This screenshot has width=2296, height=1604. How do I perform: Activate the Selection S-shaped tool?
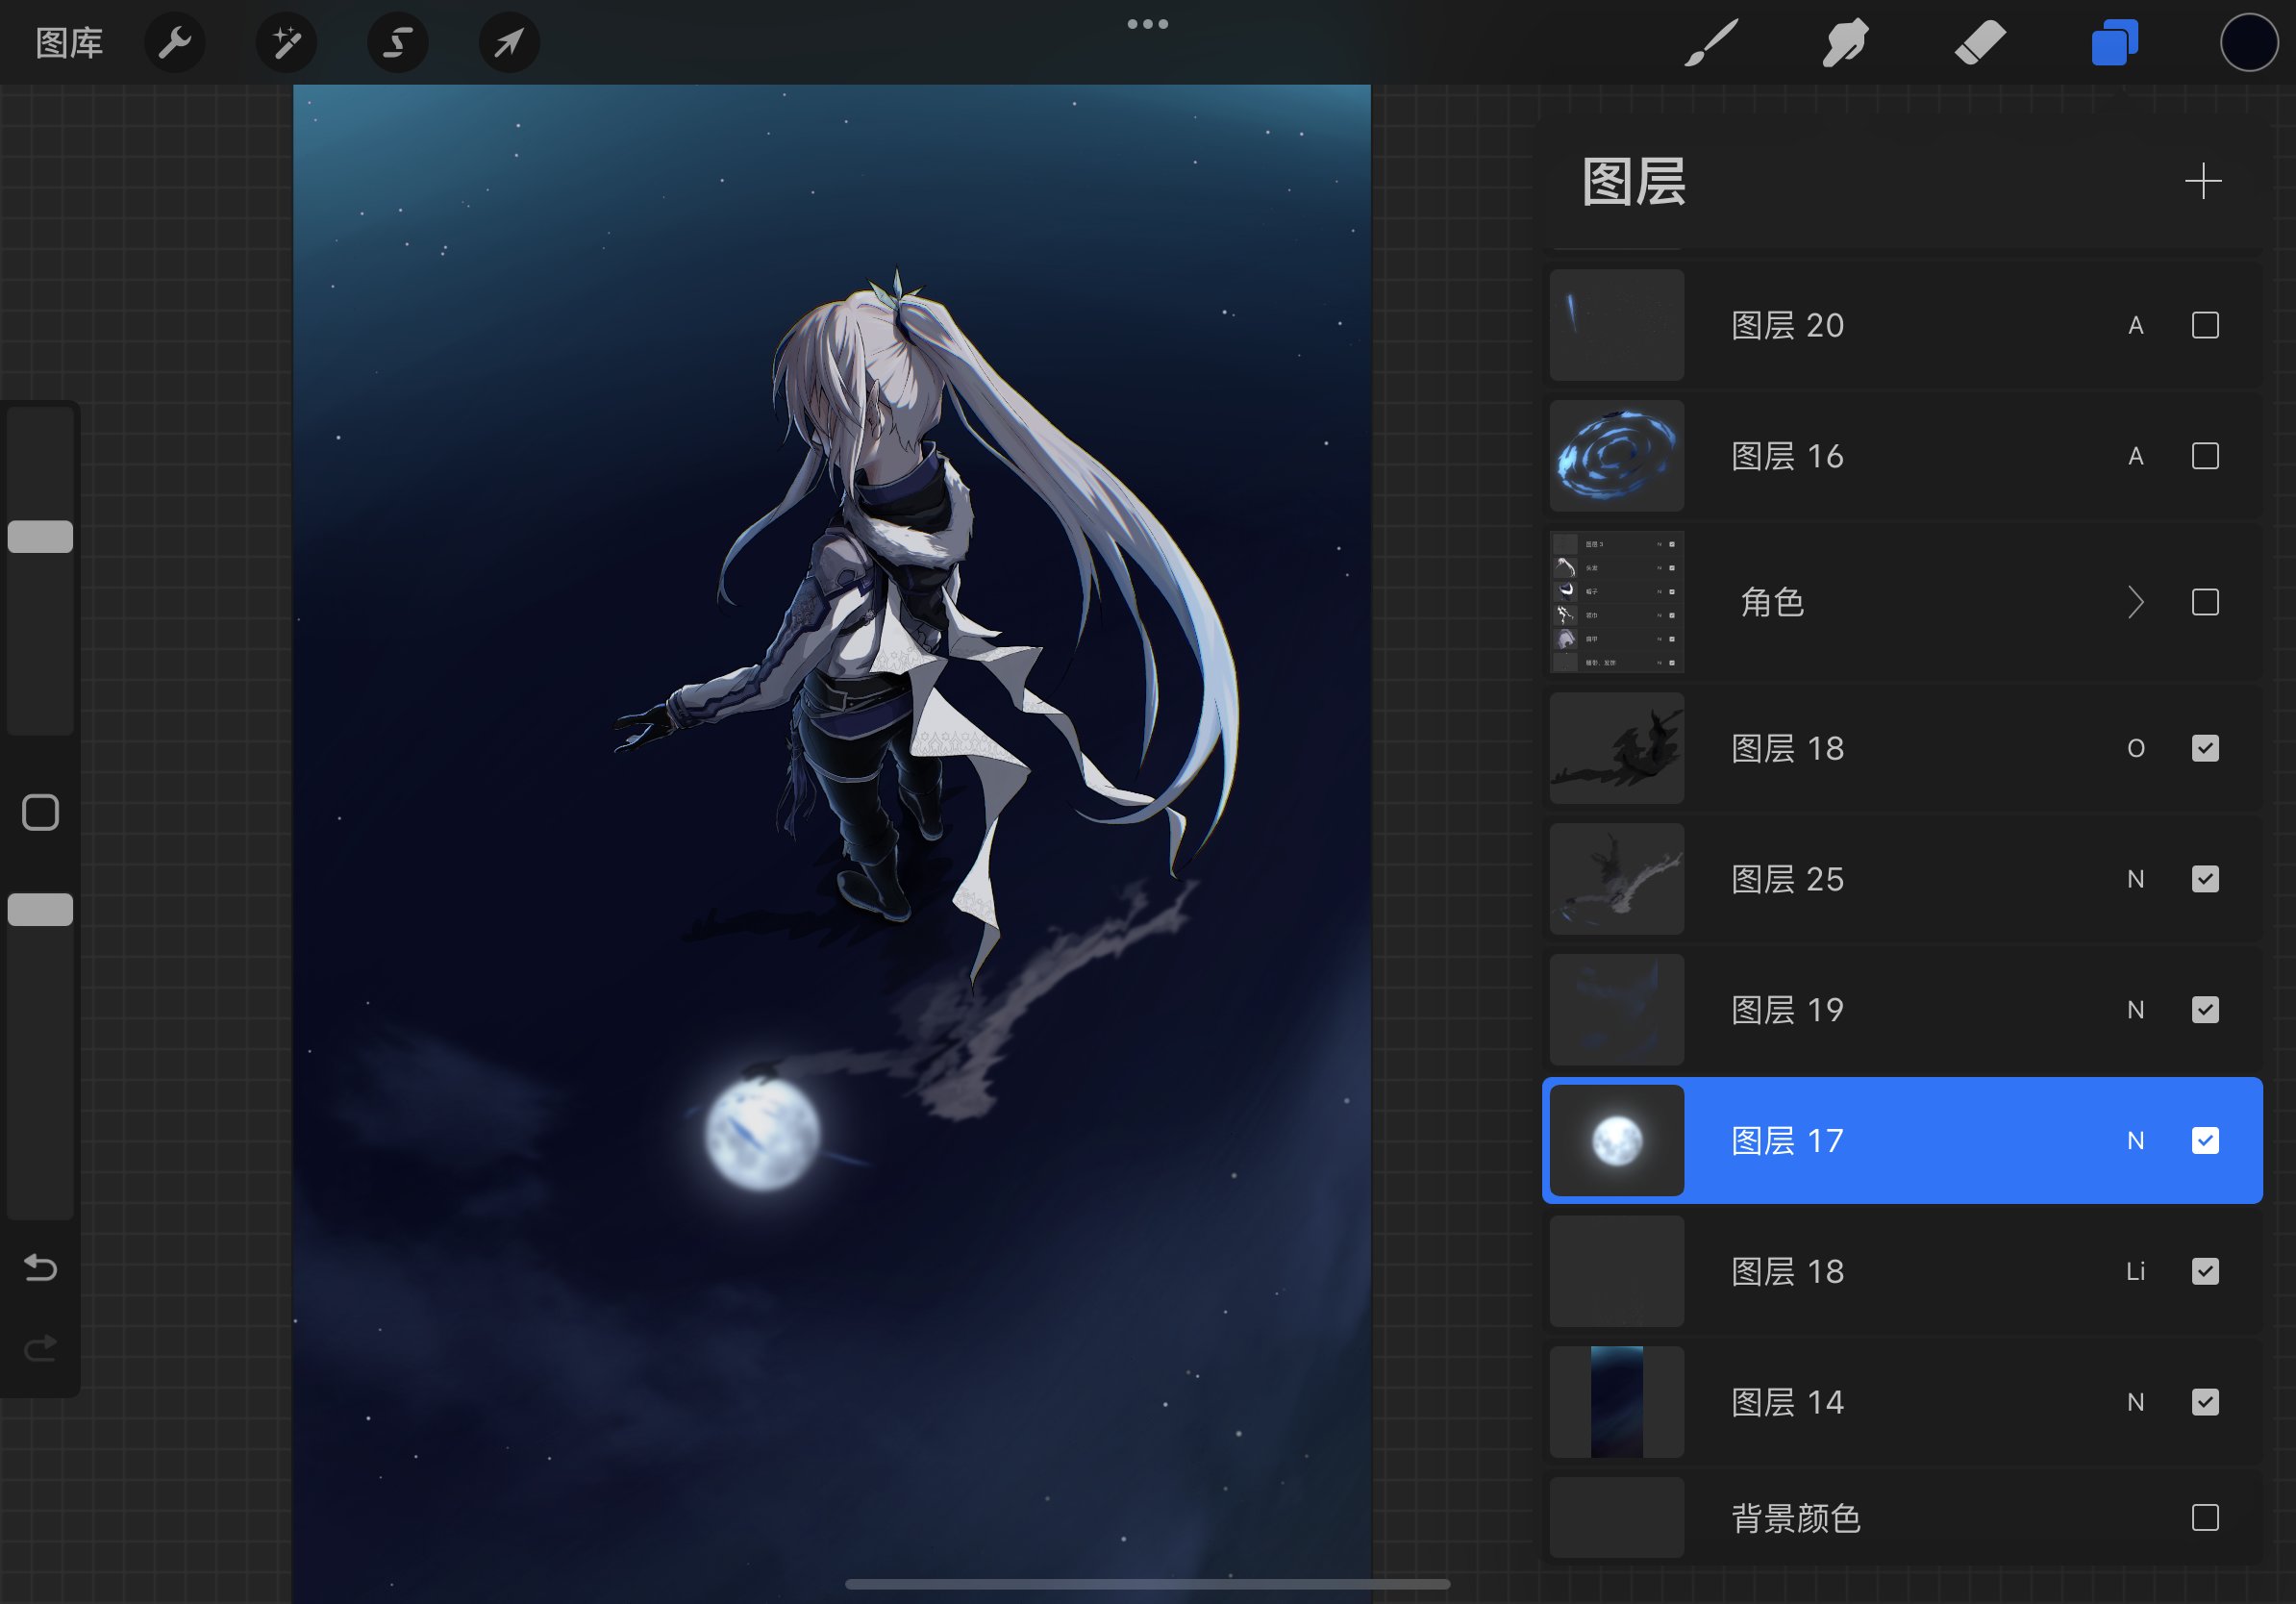pos(398,43)
